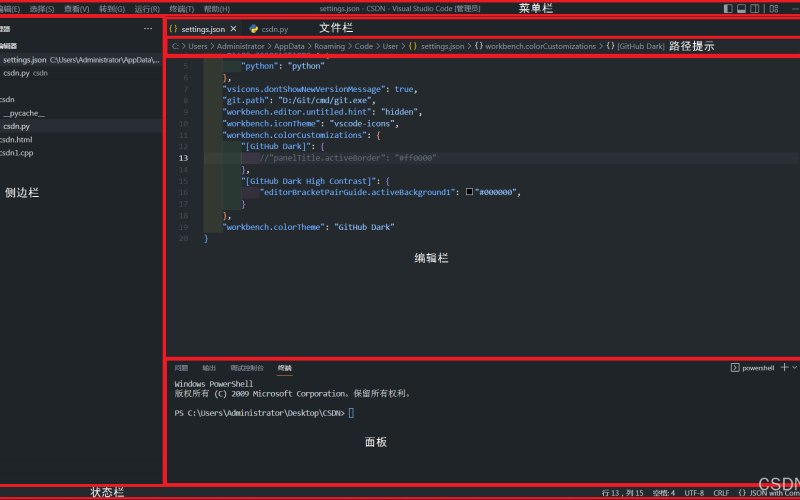Select settings.json in open editors list

click(81, 60)
